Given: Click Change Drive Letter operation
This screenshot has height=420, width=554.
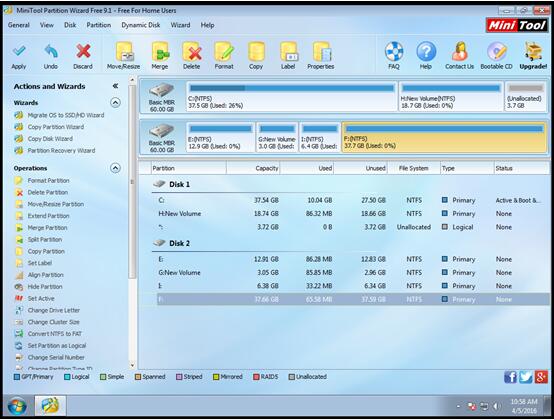Looking at the screenshot, I should click(x=47, y=310).
